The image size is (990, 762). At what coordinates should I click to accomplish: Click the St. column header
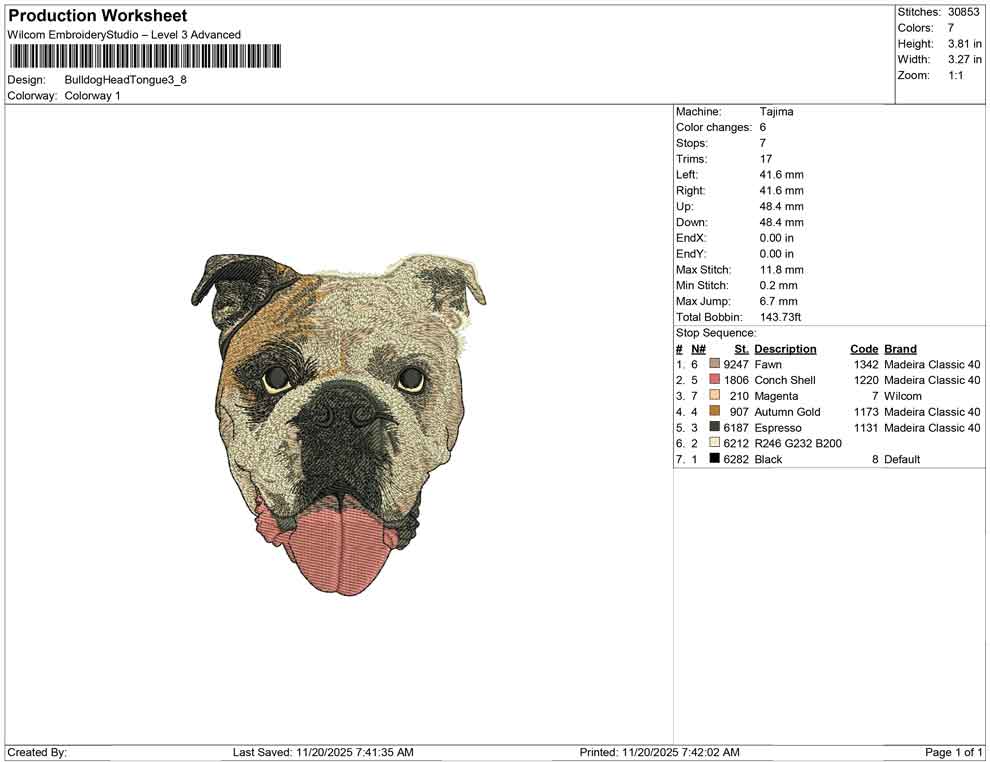pos(740,348)
